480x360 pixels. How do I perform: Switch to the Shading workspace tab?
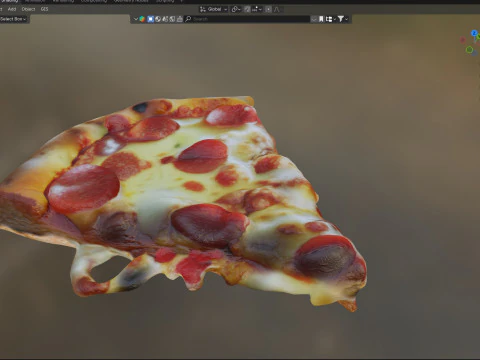tap(9, 1)
